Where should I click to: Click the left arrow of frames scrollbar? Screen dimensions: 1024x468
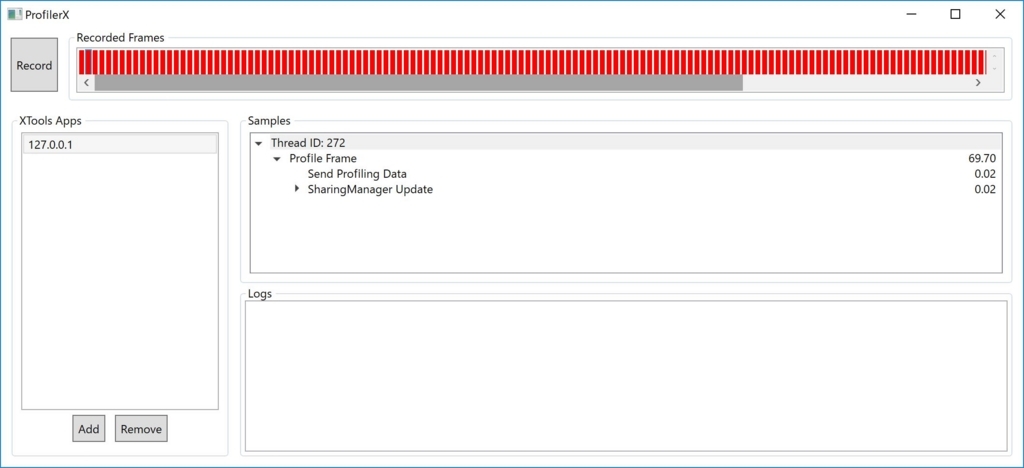[86, 83]
